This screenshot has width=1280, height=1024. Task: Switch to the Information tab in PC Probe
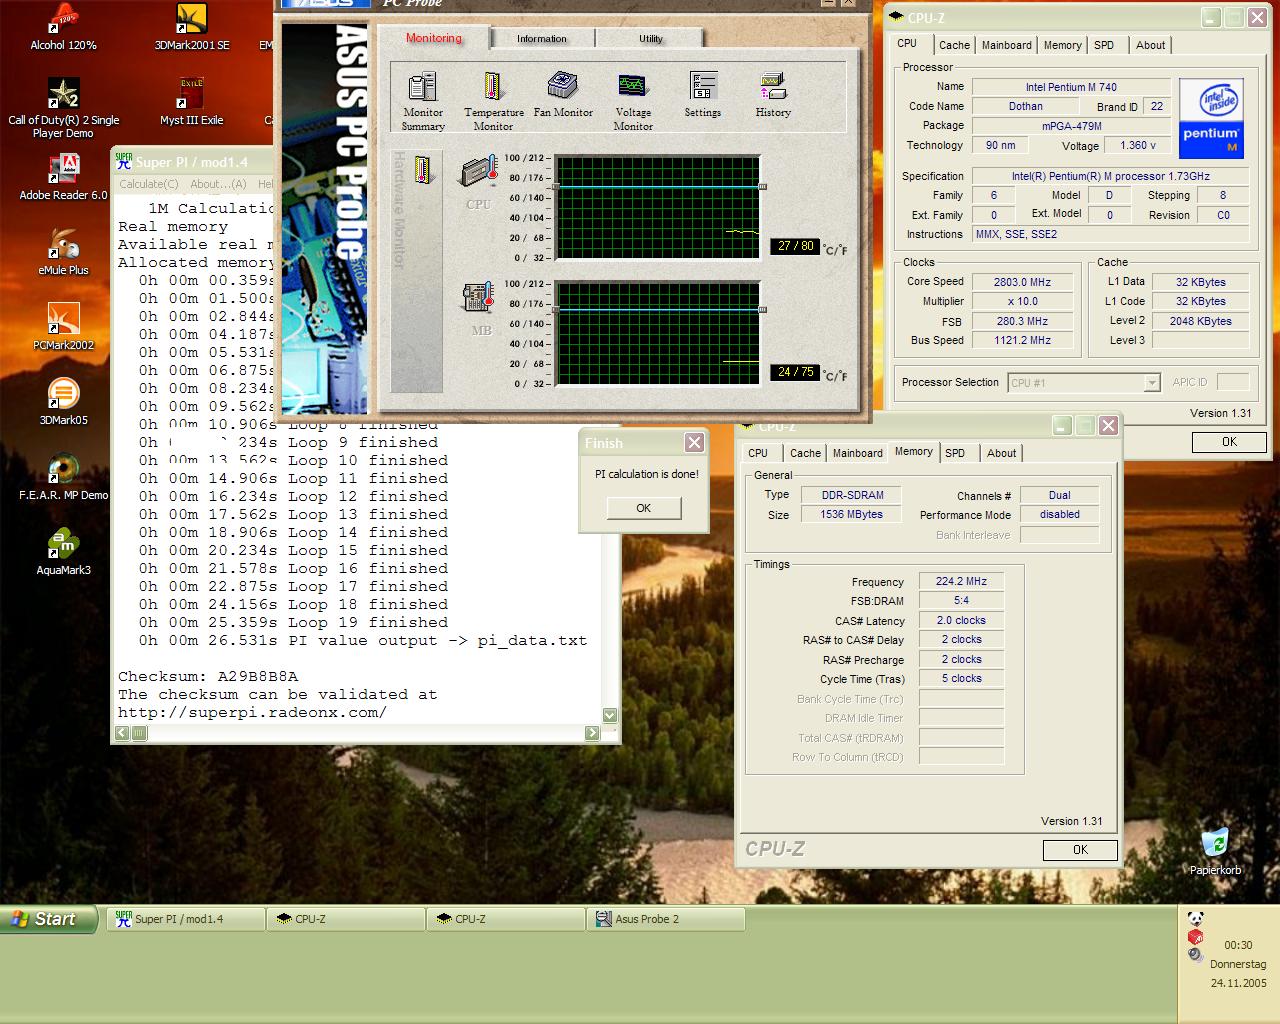tap(542, 39)
